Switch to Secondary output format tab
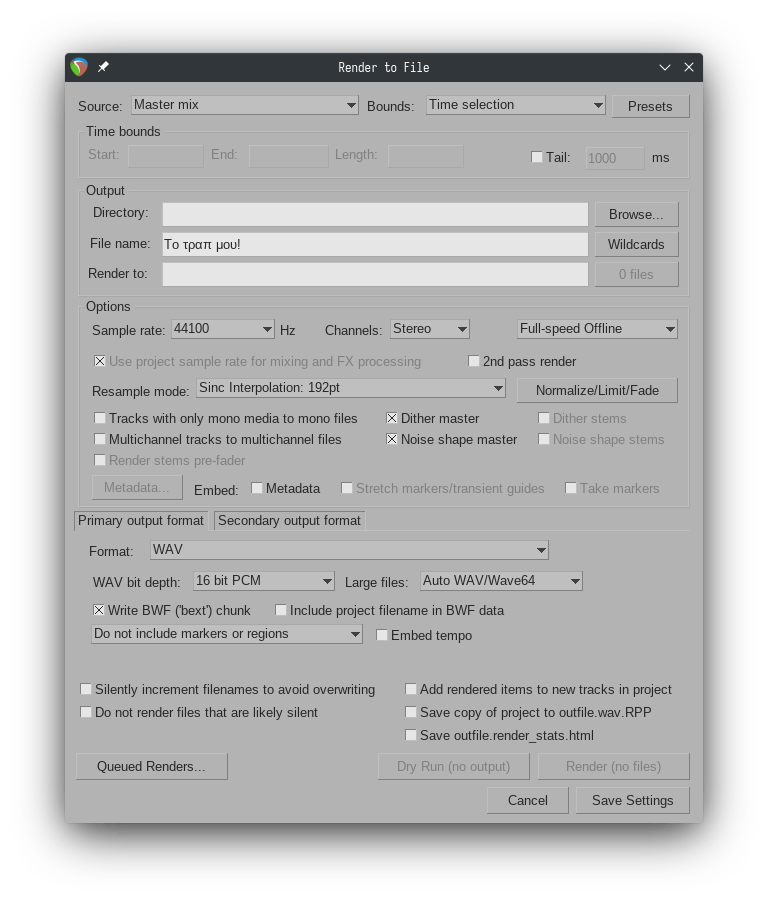Viewport: 768px width, 900px height. pyautogui.click(x=289, y=520)
